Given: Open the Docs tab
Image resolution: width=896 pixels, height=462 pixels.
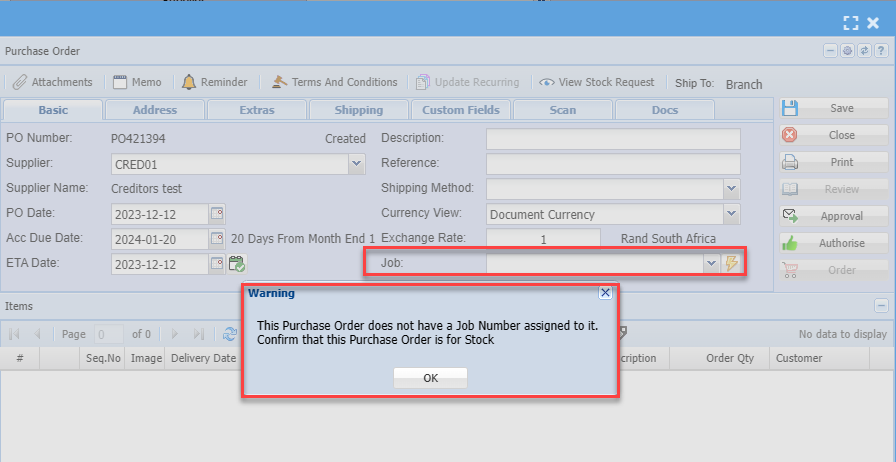Looking at the screenshot, I should pos(665,110).
